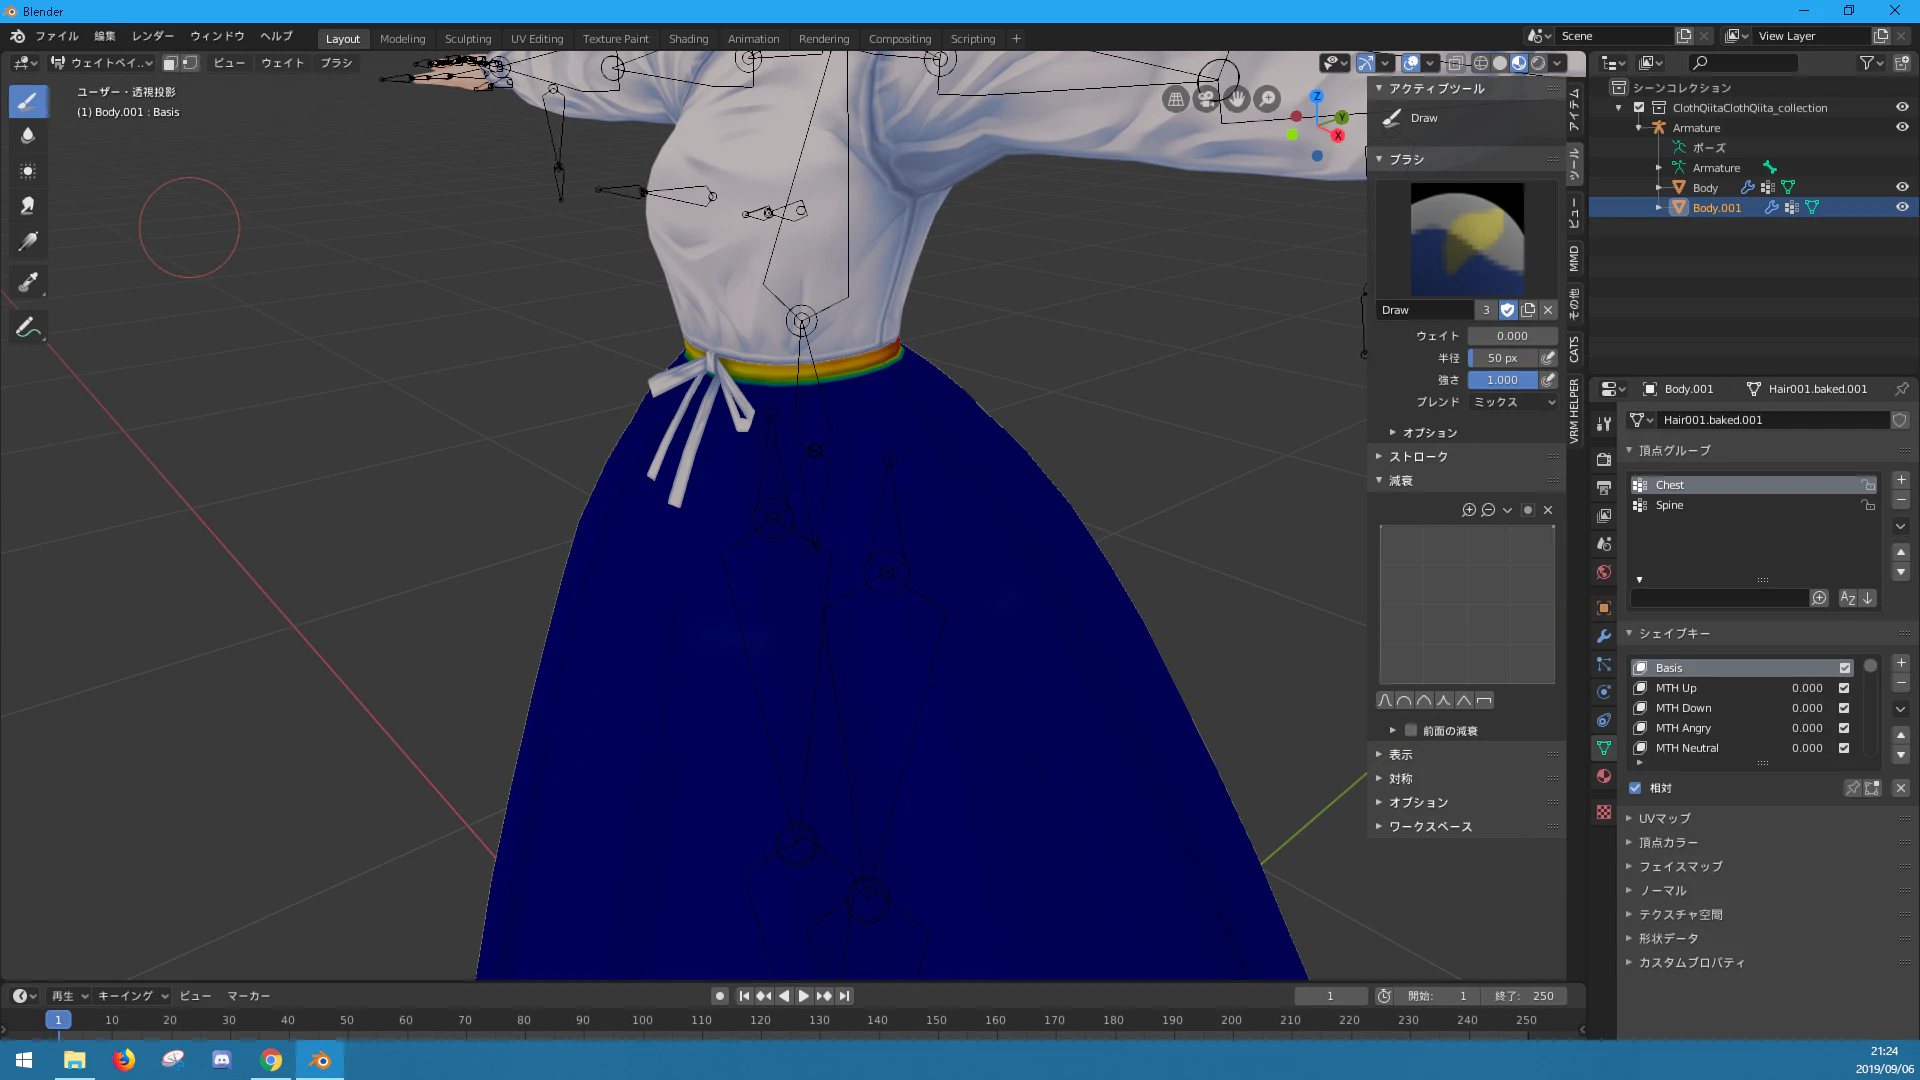This screenshot has height=1080, width=1920.
Task: Expand the Vertex Colors section
Action: tap(1667, 842)
